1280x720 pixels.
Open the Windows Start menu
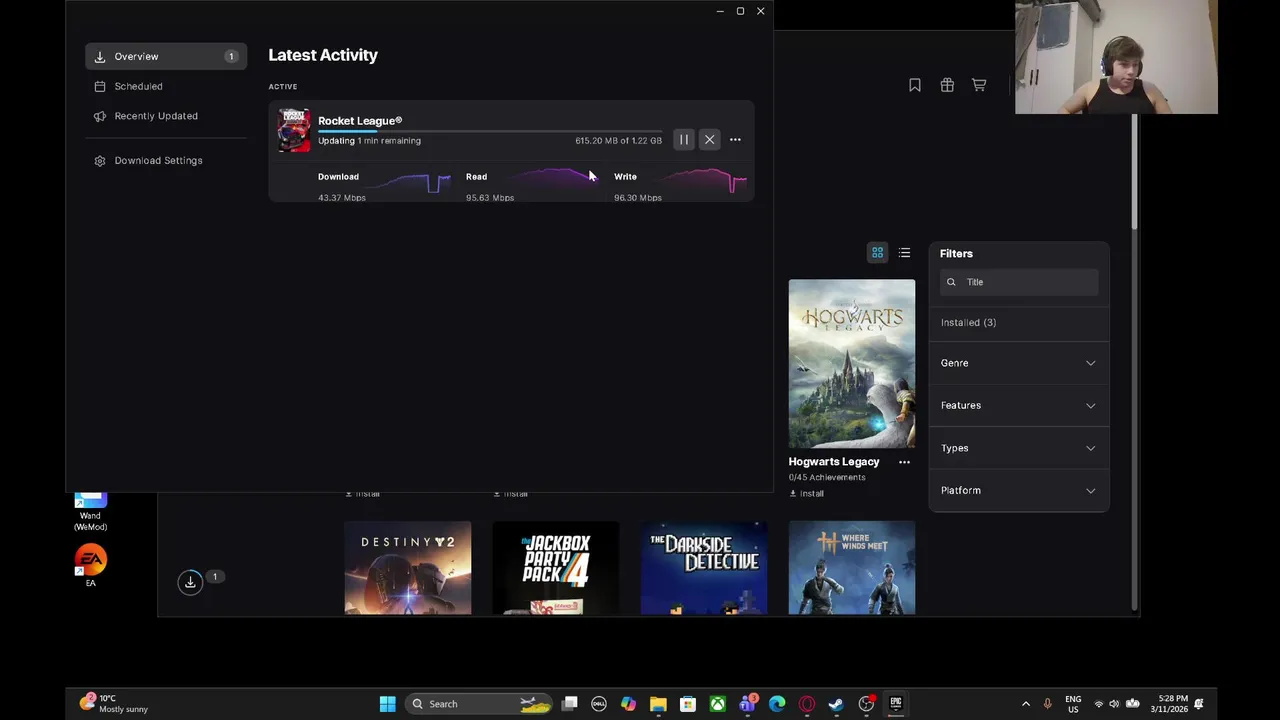pyautogui.click(x=388, y=704)
